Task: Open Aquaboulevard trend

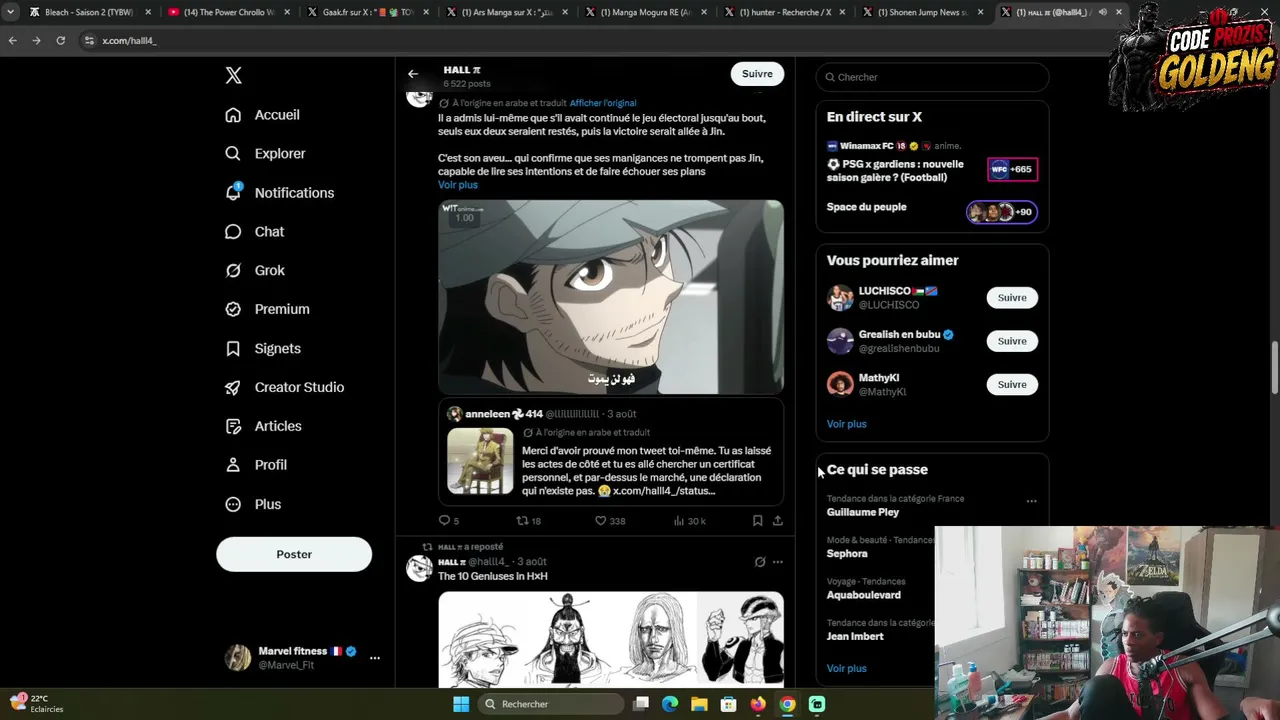Action: (x=864, y=595)
